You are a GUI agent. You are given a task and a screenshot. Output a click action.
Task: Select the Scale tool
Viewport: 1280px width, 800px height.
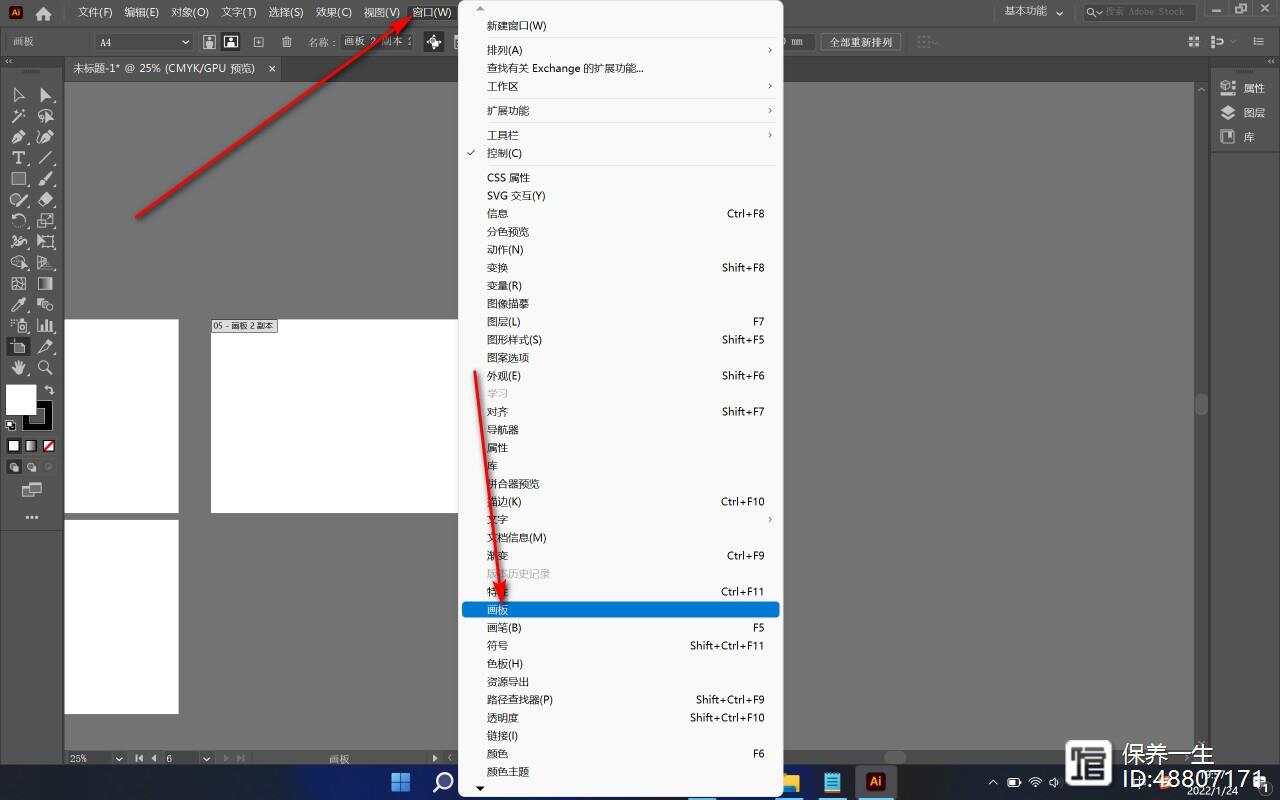click(x=46, y=221)
